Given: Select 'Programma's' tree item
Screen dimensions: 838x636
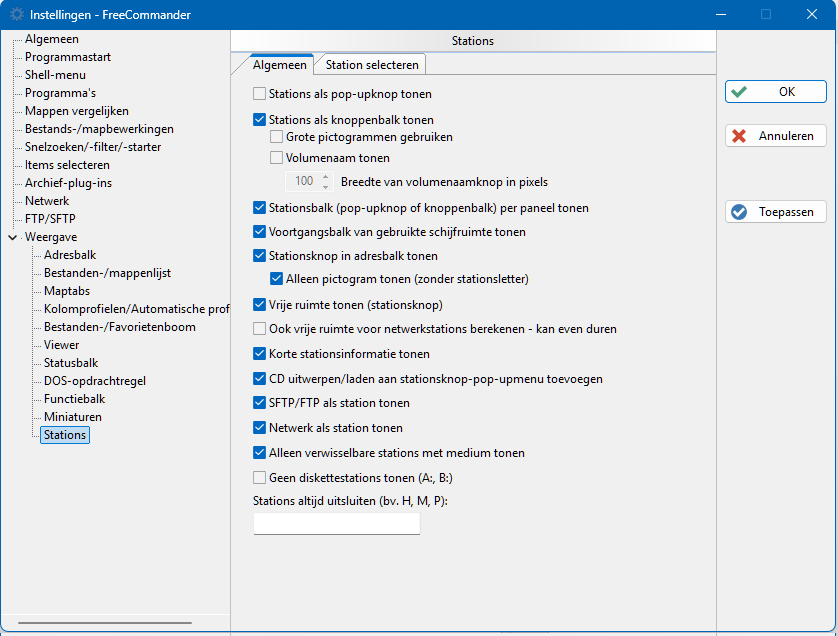Looking at the screenshot, I should 60,93.
